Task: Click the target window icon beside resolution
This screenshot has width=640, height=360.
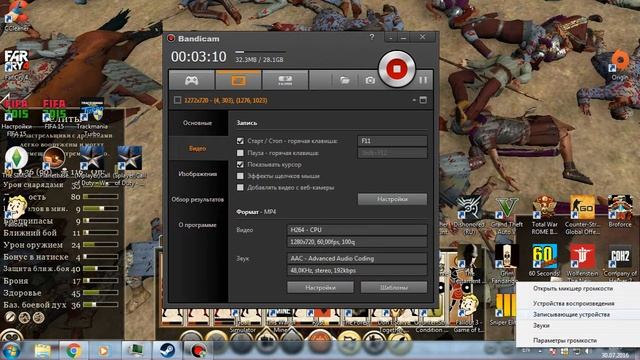Action: [423, 100]
